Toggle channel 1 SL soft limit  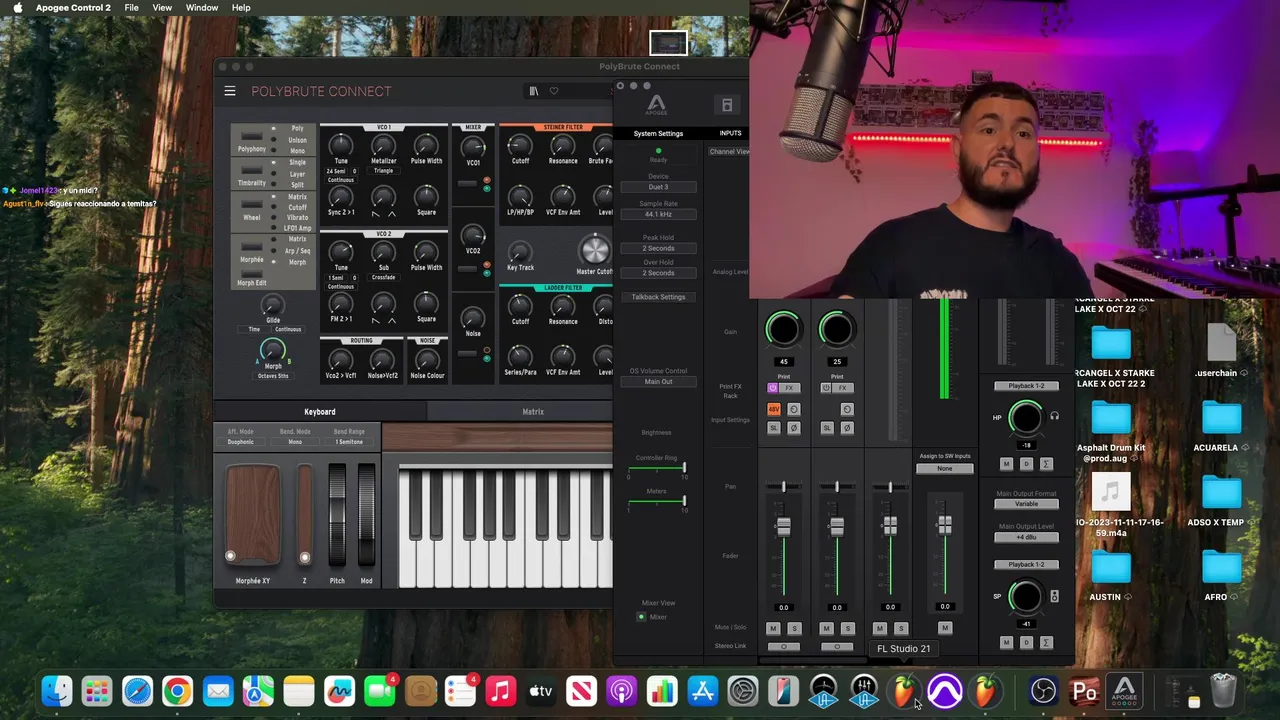coord(773,428)
